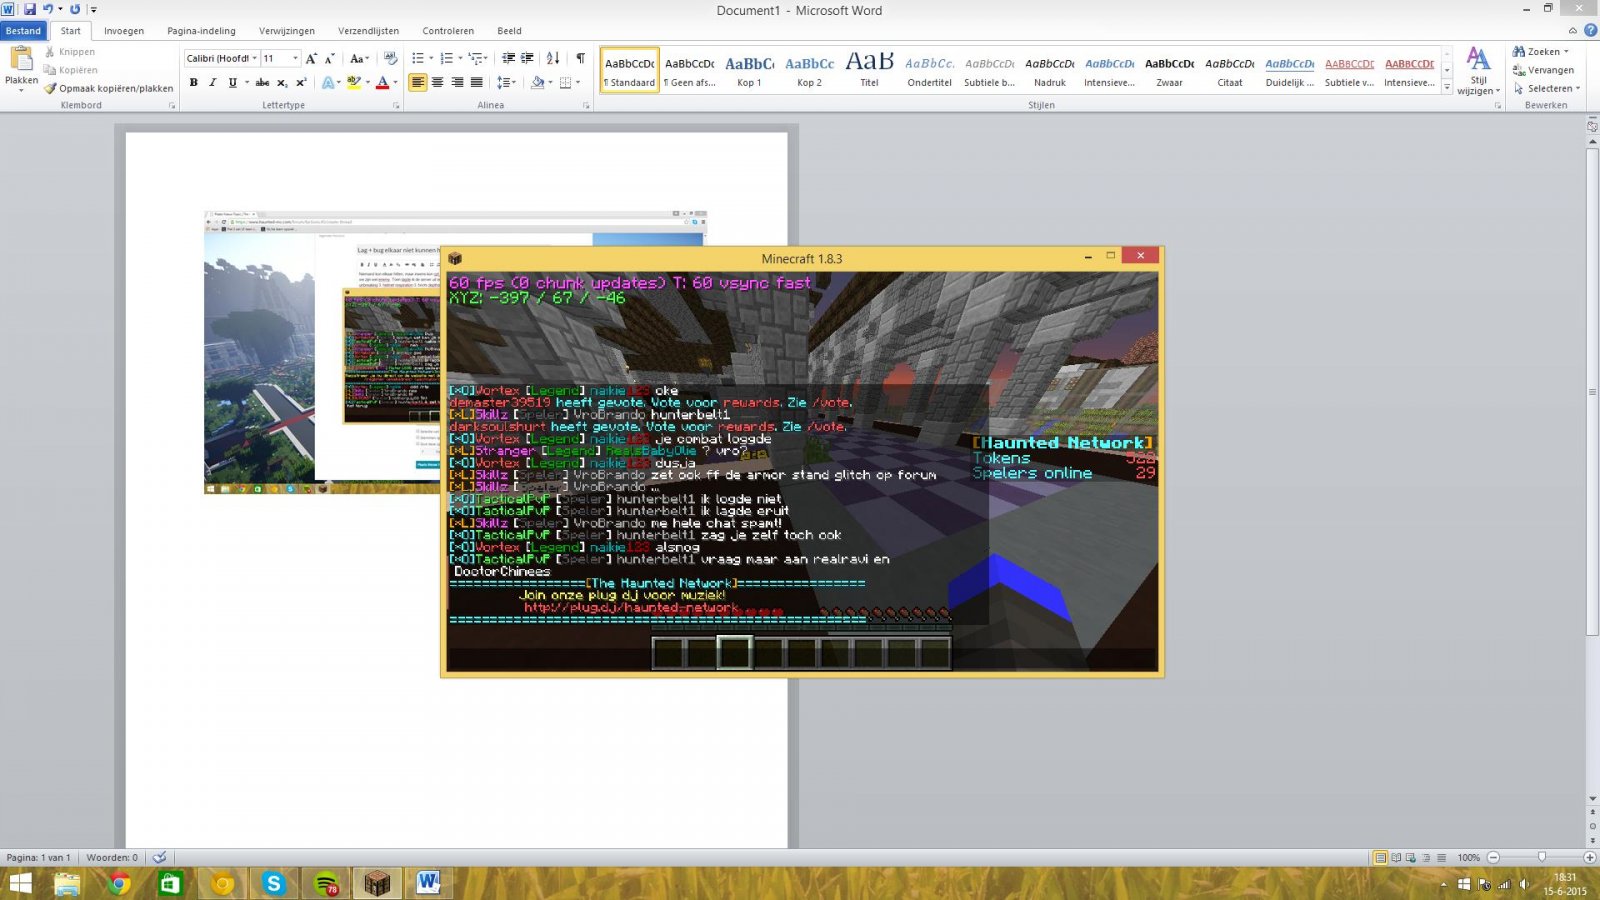This screenshot has width=1600, height=900.
Task: Click the Save icon in quick access toolbar
Action: point(29,9)
